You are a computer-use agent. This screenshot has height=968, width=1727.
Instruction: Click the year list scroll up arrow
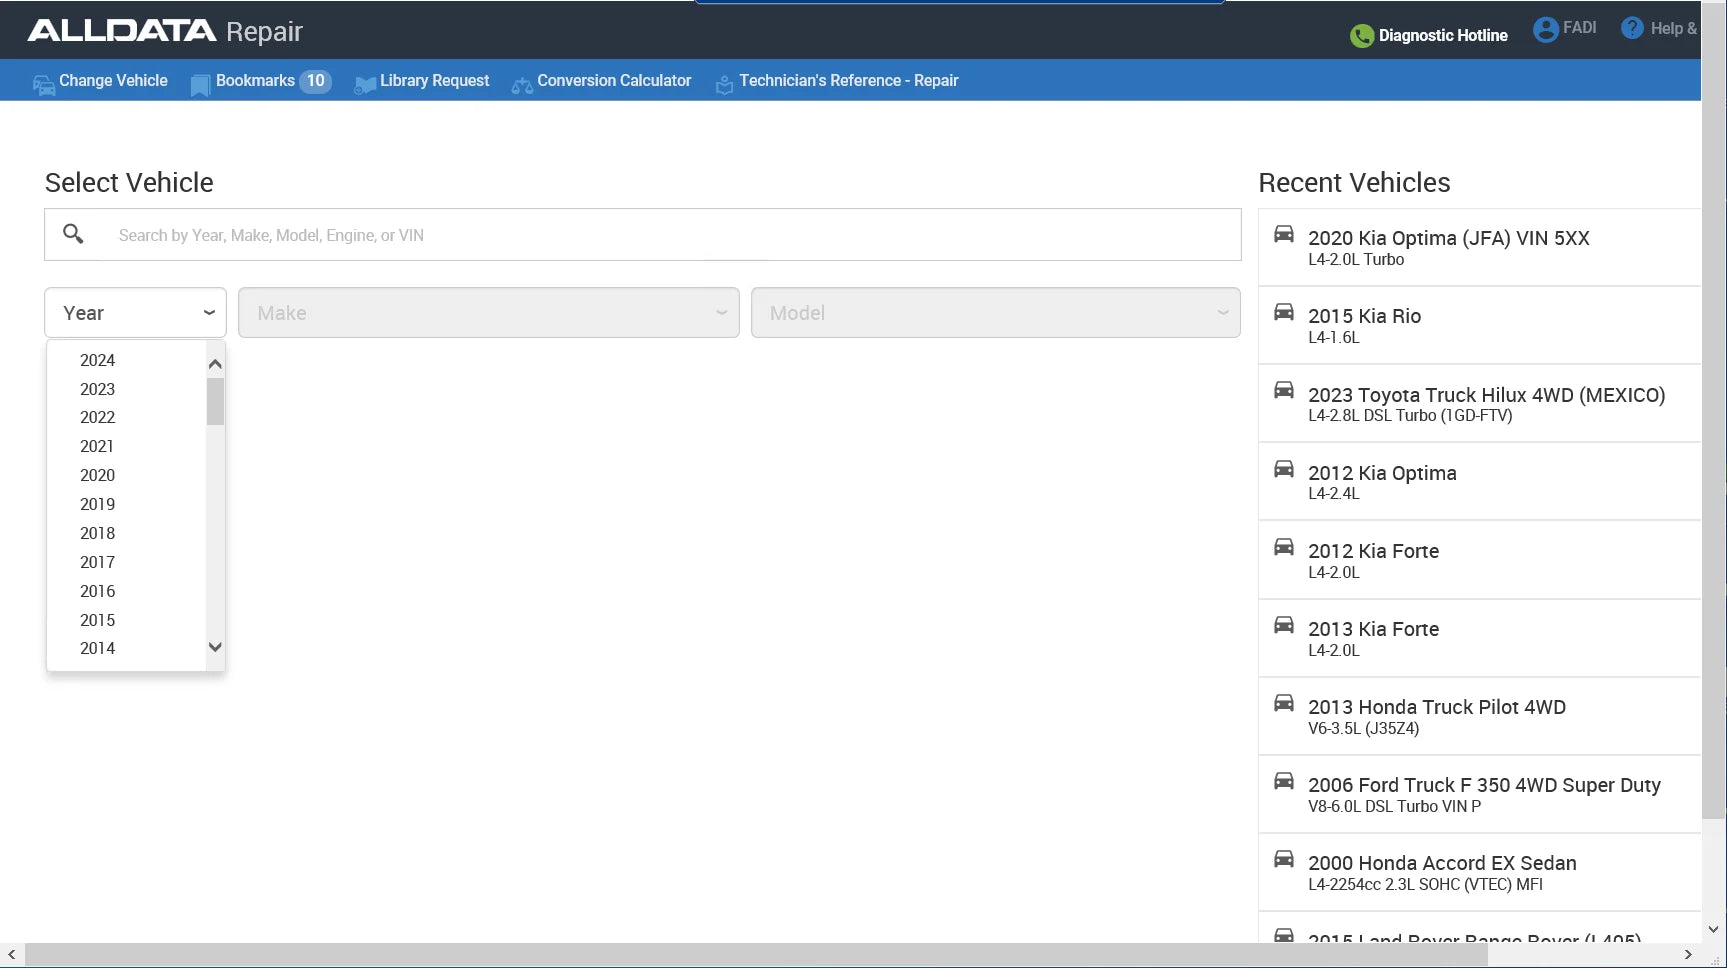[x=215, y=364]
